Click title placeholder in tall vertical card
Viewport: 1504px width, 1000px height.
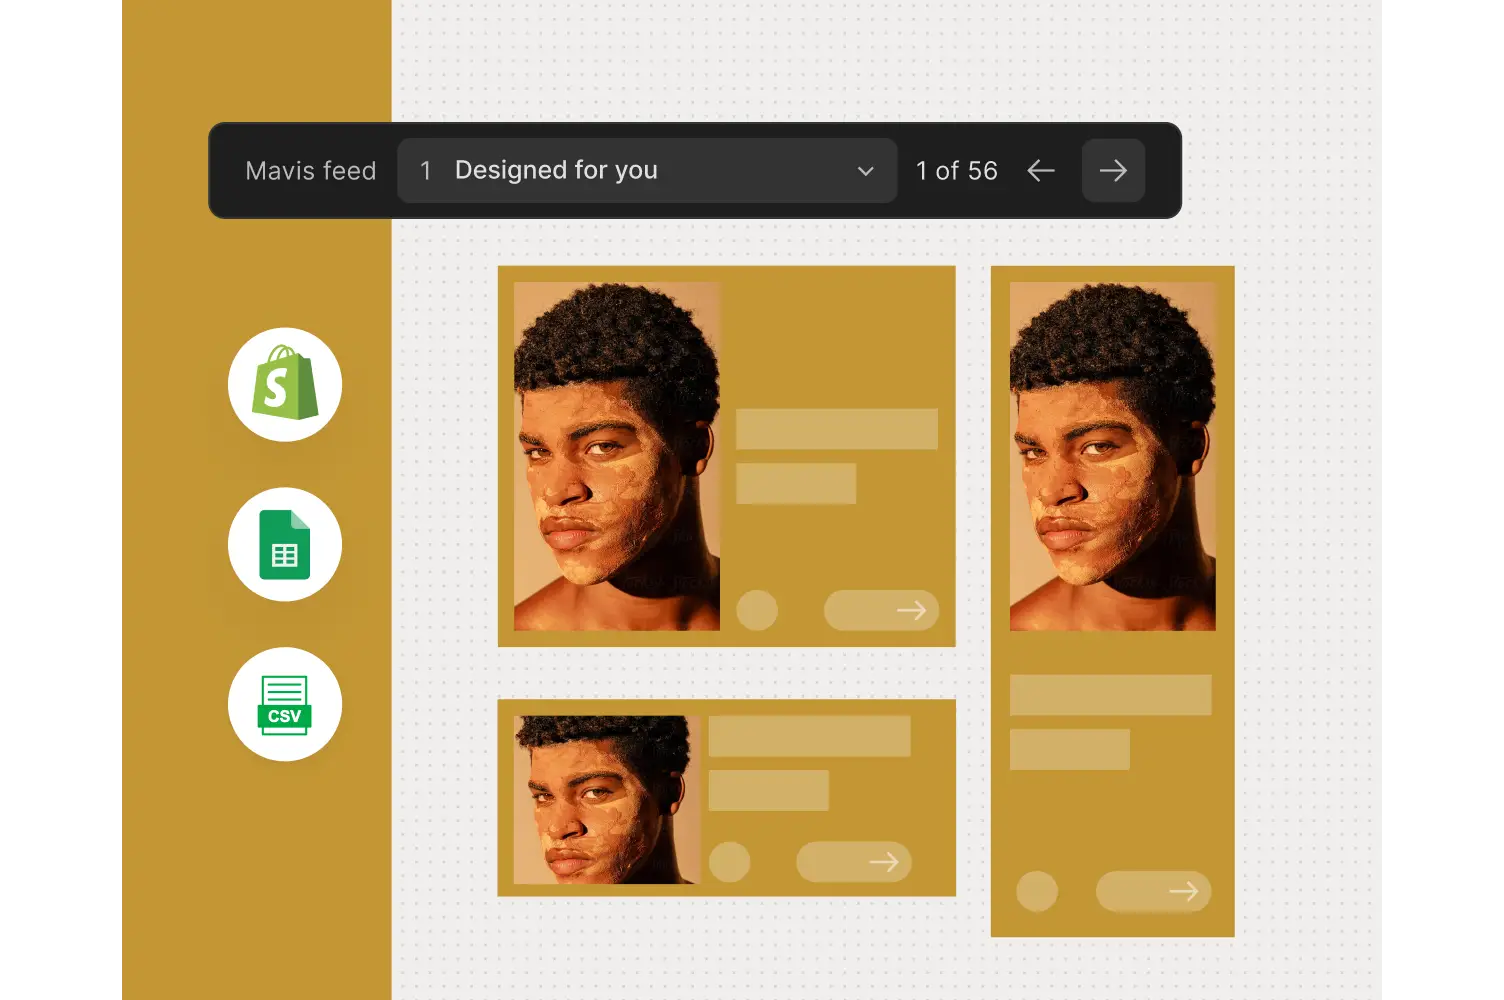(x=1111, y=695)
